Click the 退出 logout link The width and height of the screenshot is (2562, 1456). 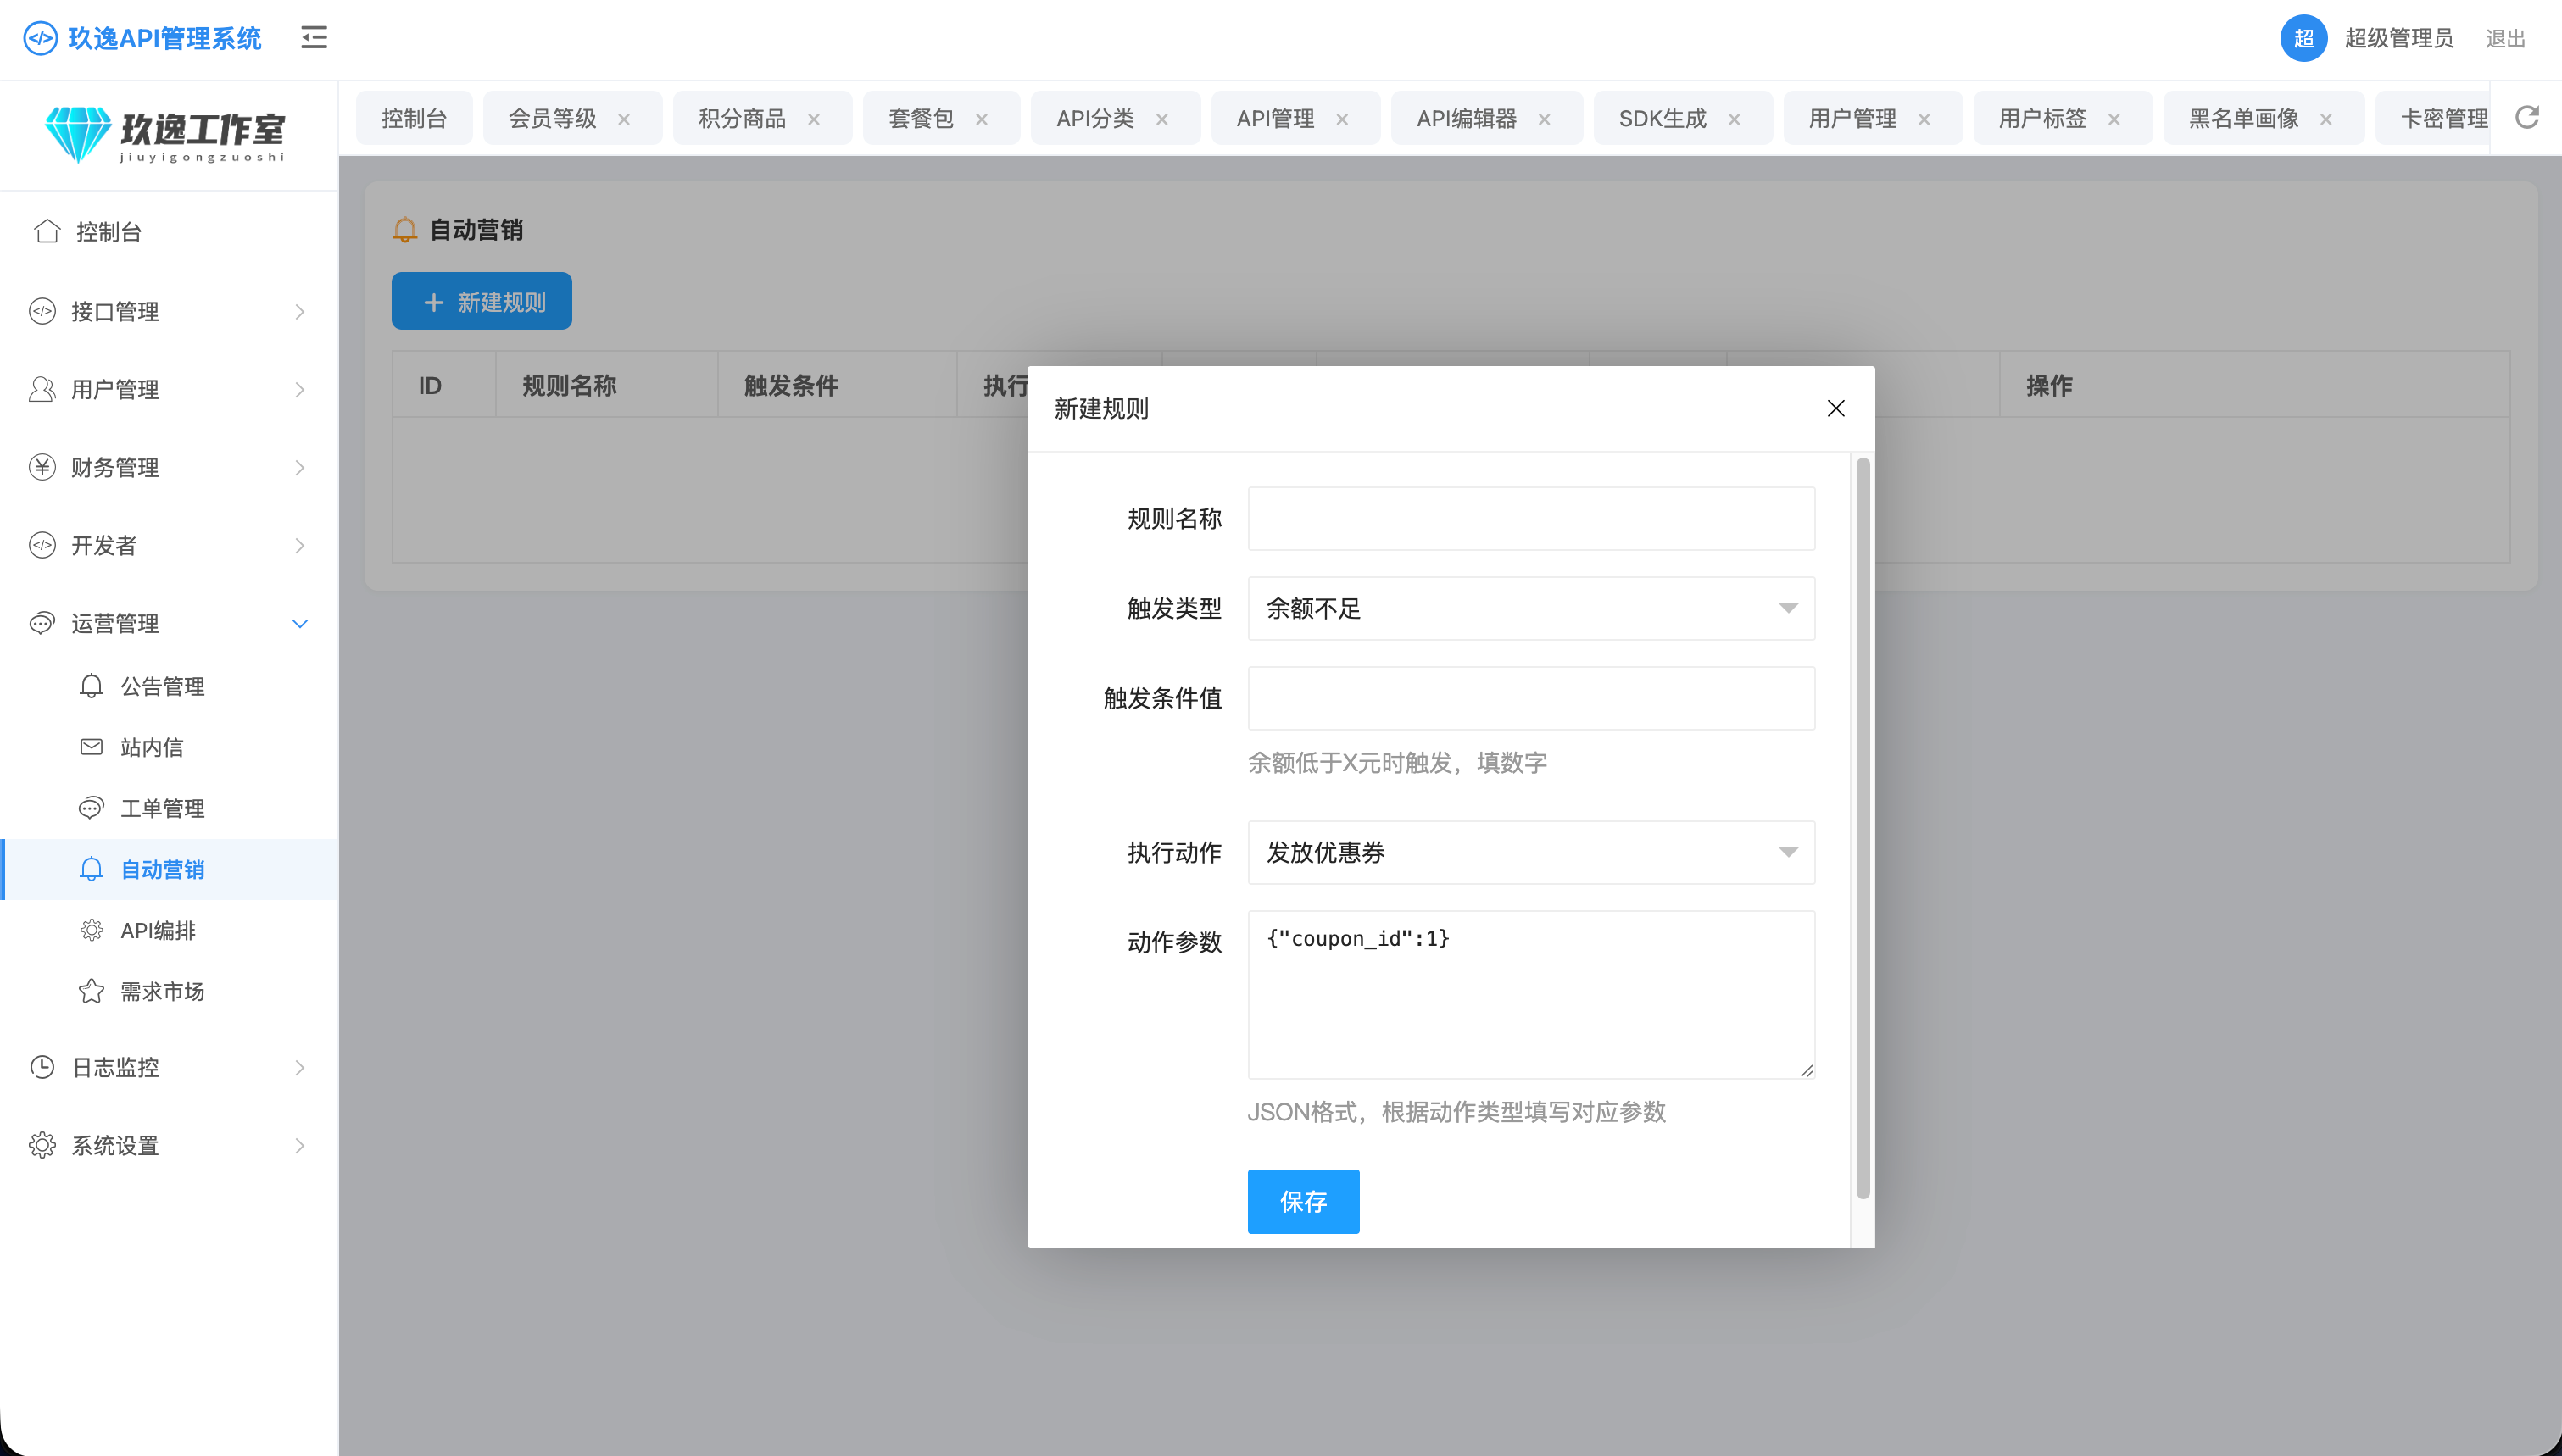pyautogui.click(x=2505, y=38)
